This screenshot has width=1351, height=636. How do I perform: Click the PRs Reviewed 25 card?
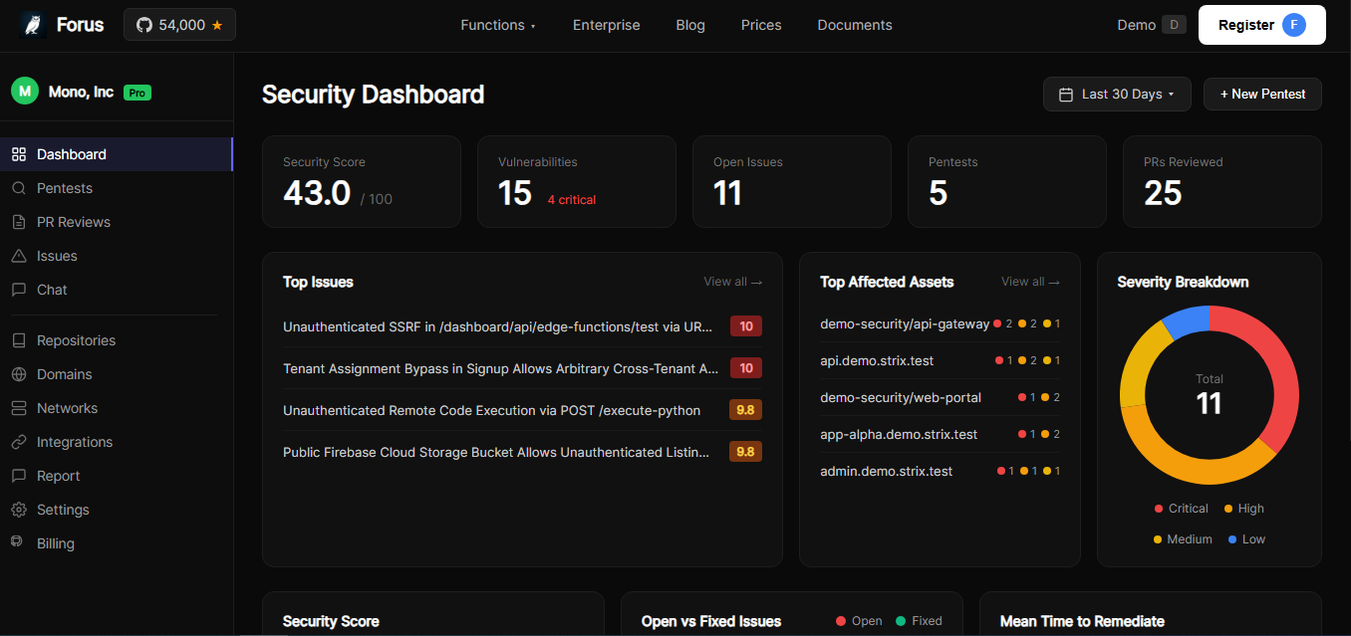tap(1222, 182)
